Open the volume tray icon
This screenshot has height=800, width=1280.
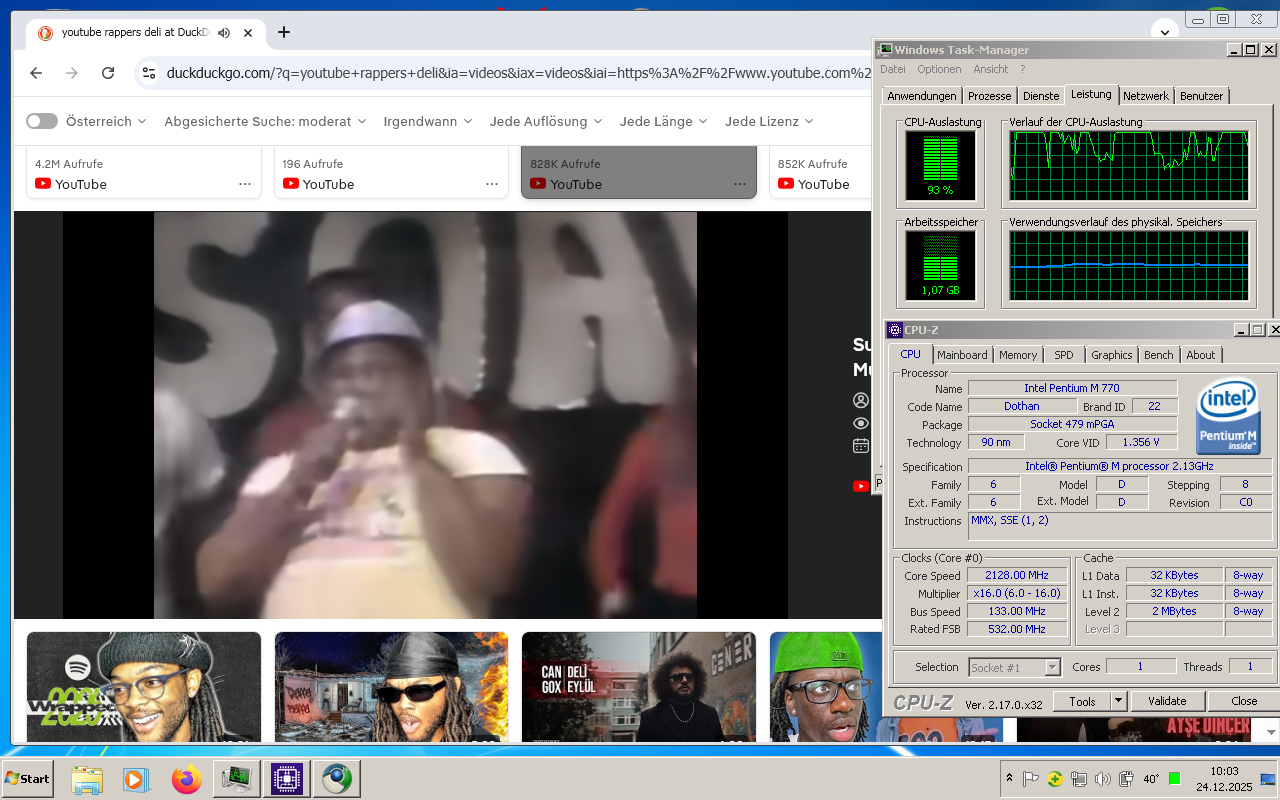[x=1102, y=779]
